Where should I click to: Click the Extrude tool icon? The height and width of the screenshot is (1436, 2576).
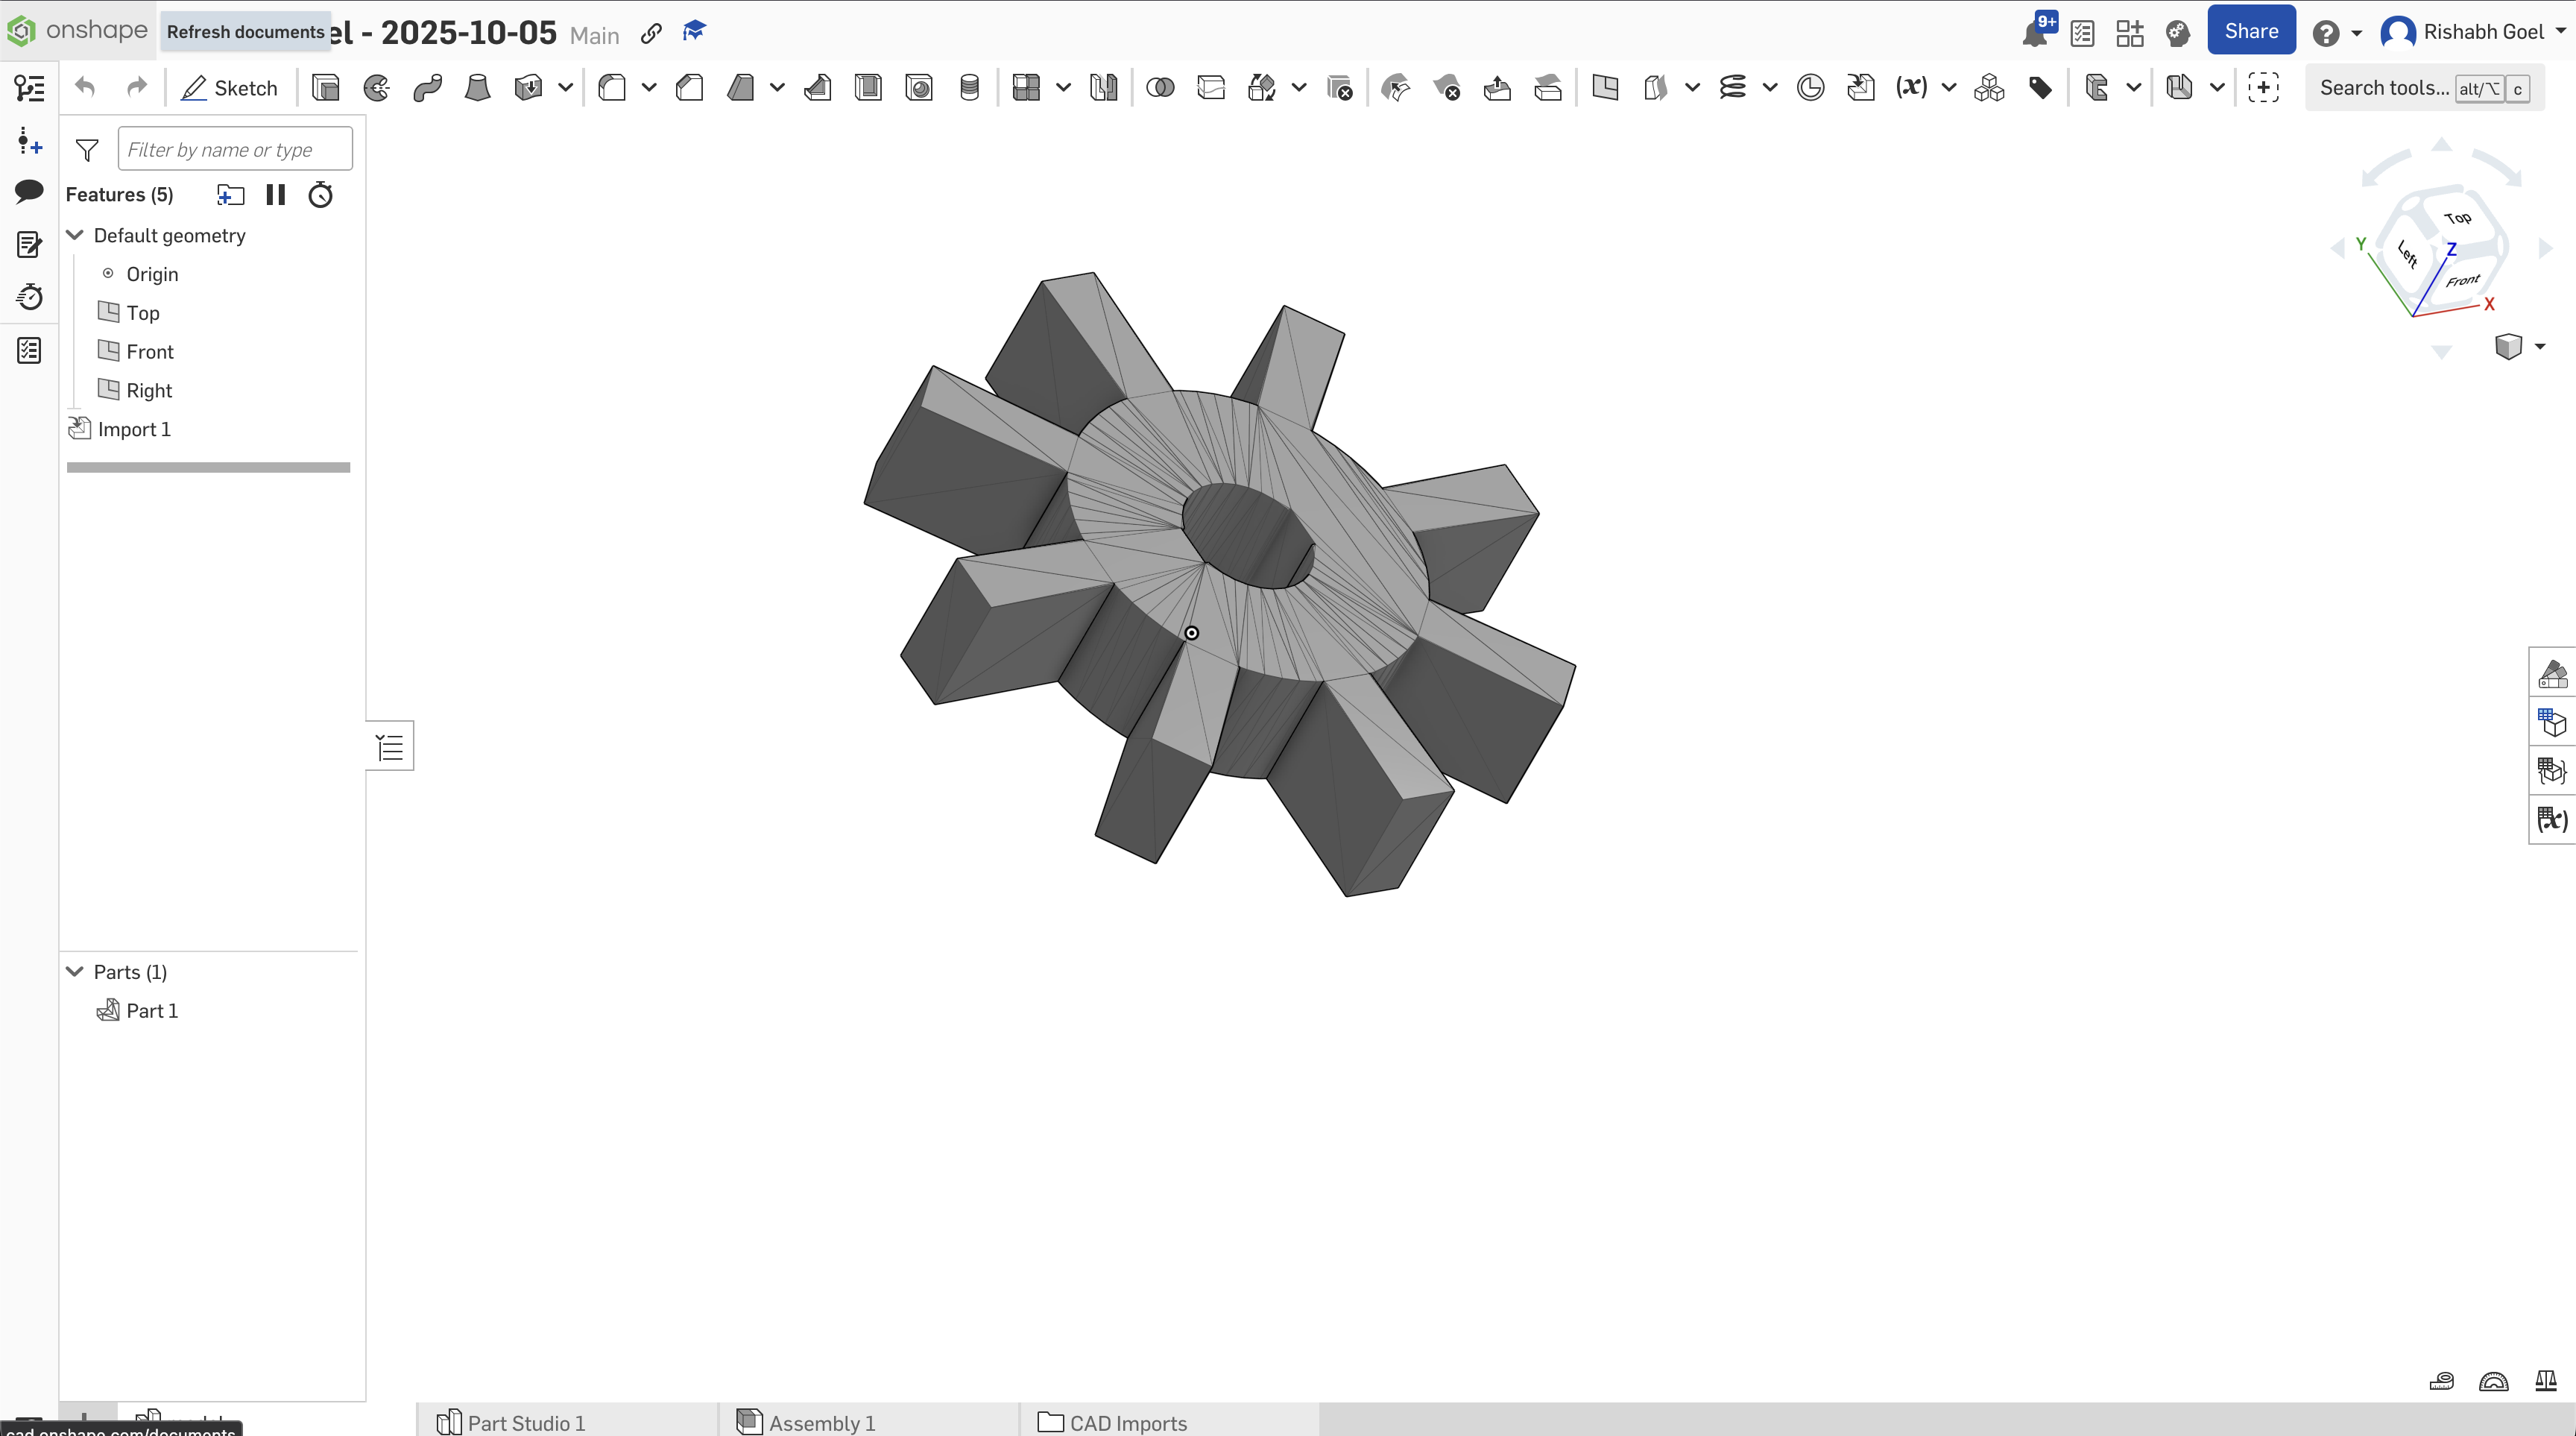click(325, 88)
